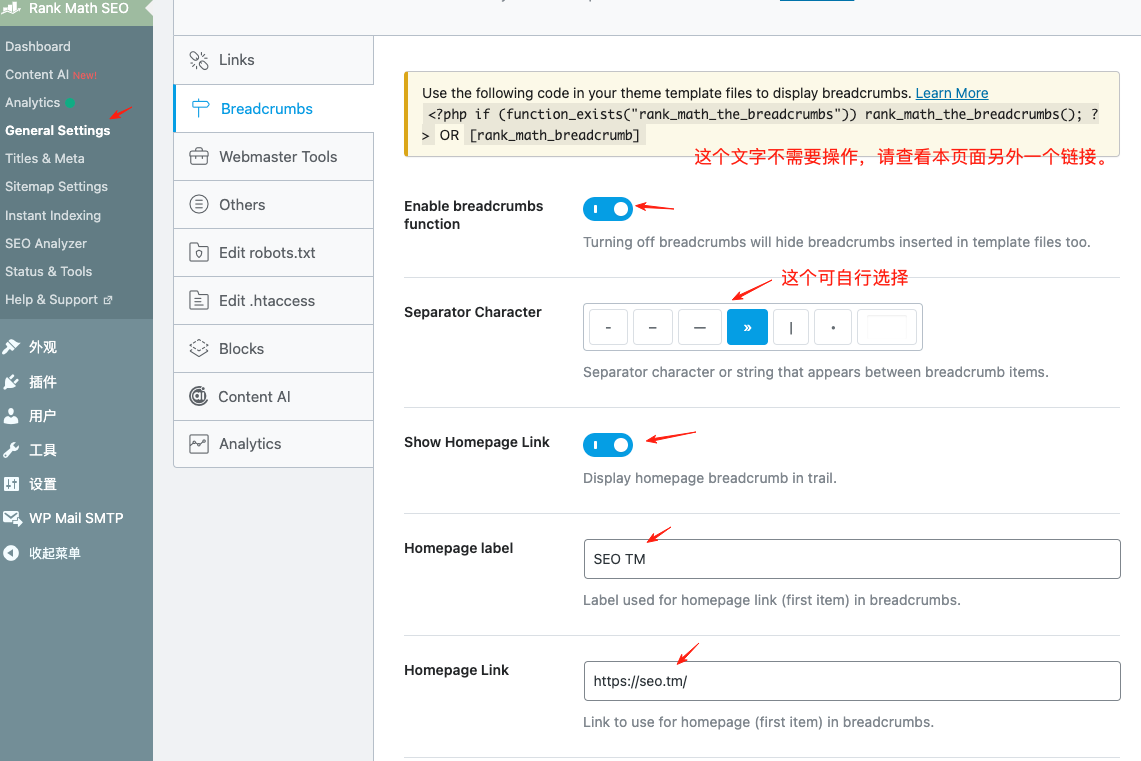
Task: Click the Edit robots.txt file icon
Action: 199,253
